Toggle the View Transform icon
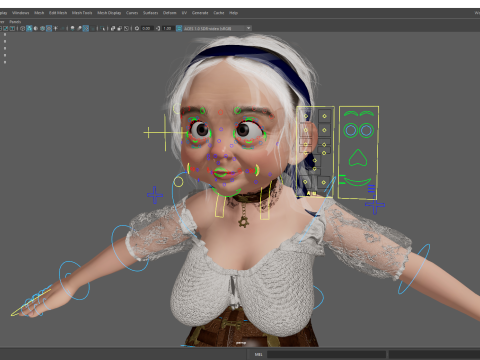 click(x=179, y=28)
